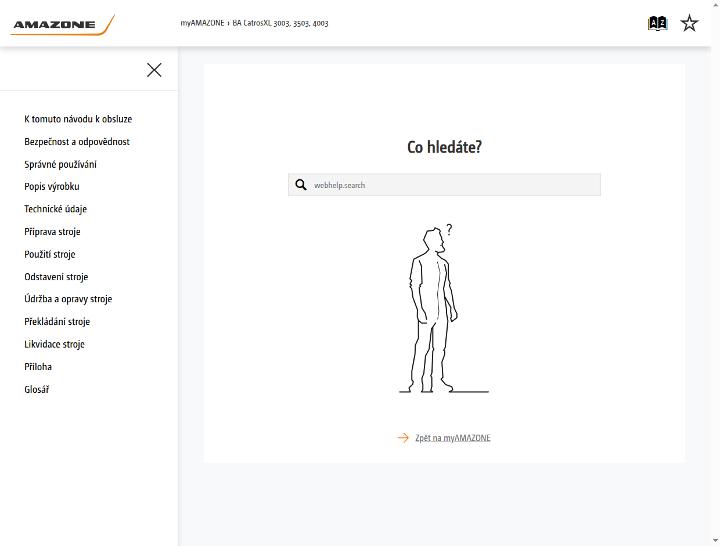Click the favorites star icon

(x=689, y=23)
